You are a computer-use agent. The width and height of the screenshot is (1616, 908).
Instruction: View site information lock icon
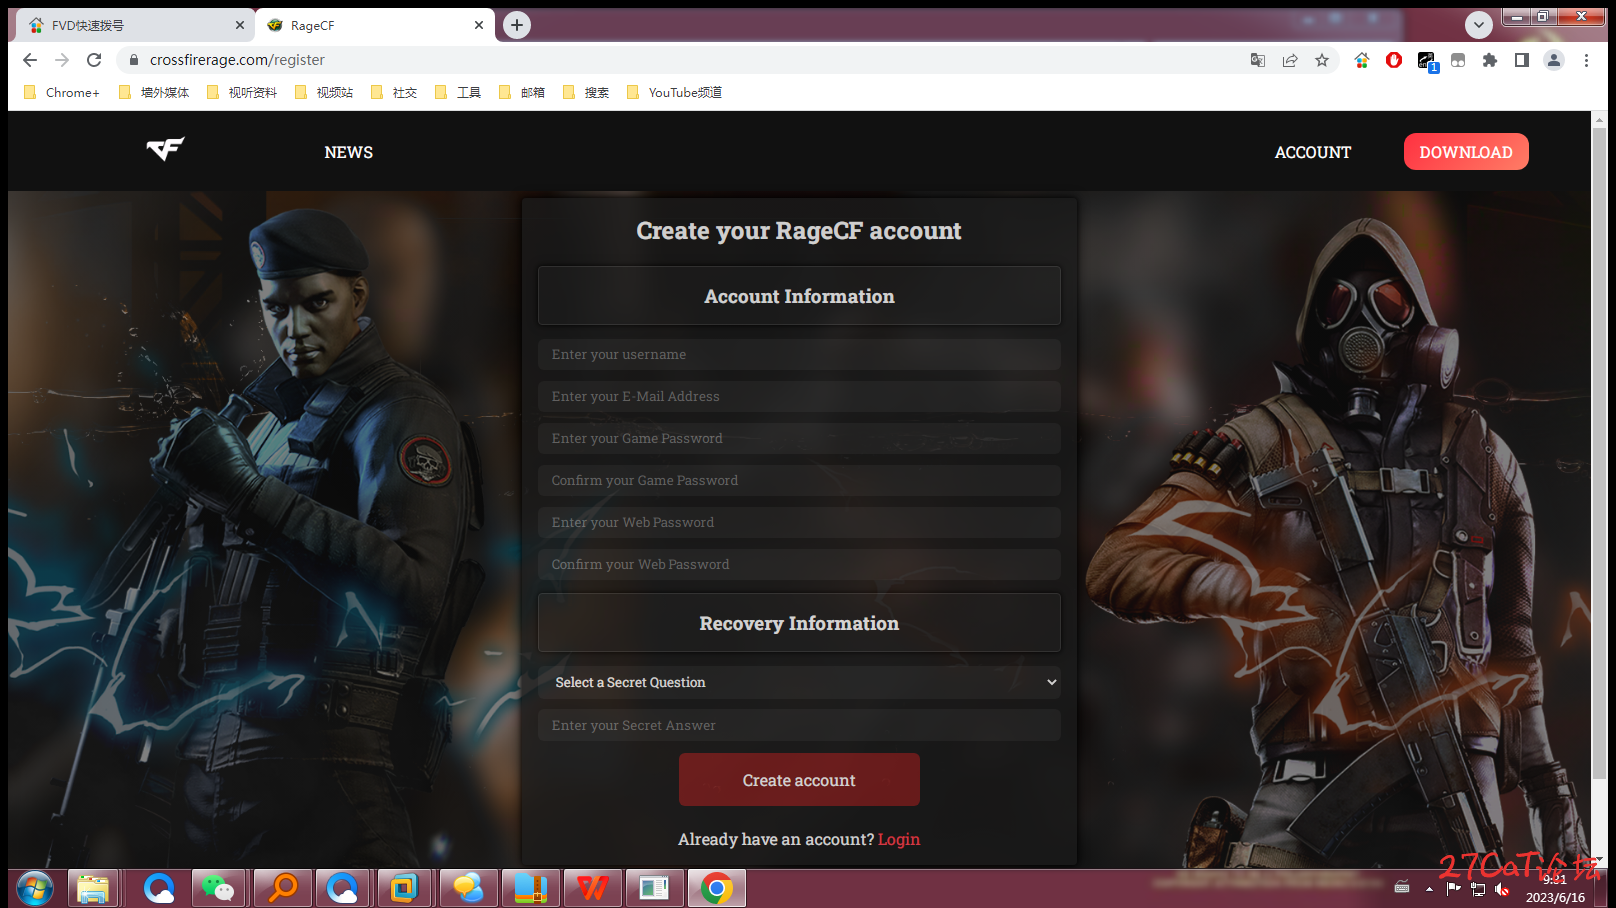tap(134, 60)
